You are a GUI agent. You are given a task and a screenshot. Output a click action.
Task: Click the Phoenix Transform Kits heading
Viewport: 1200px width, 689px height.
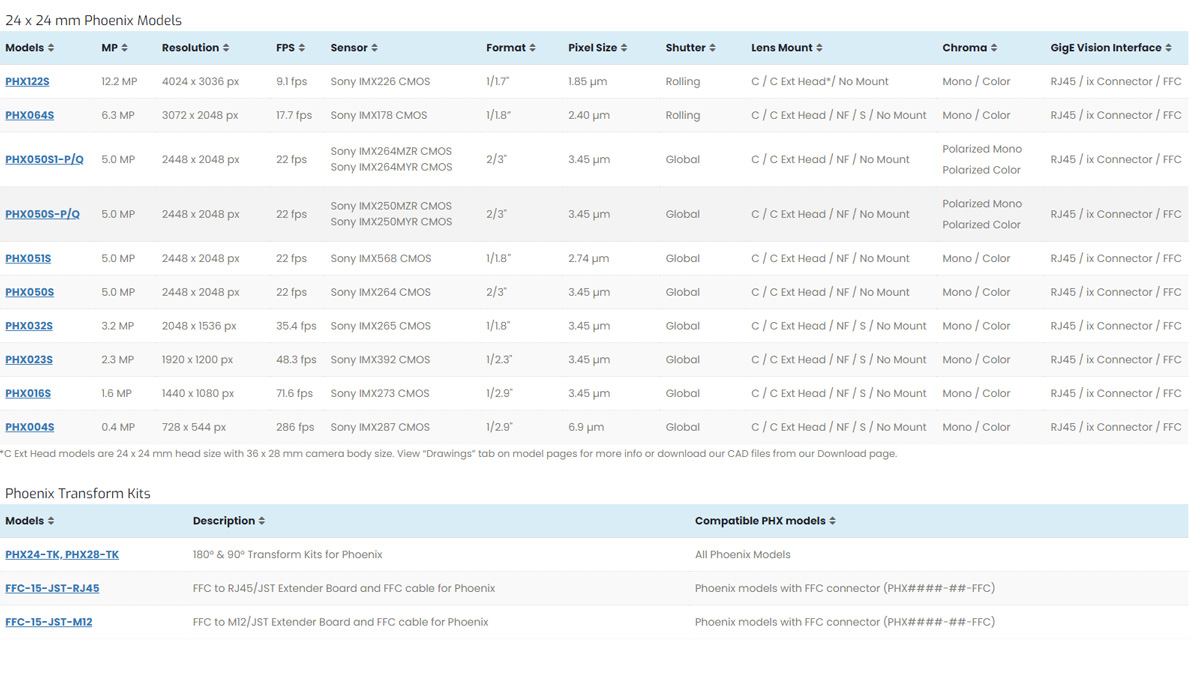(78, 494)
